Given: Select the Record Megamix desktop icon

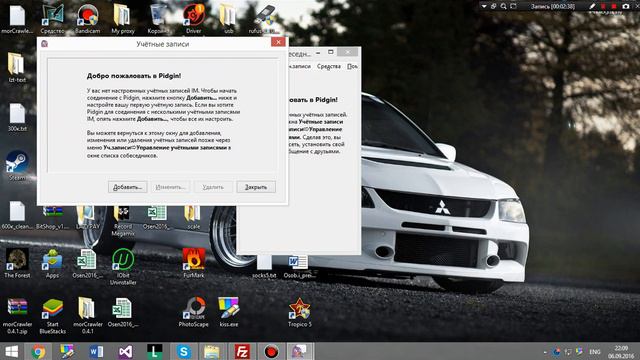Looking at the screenshot, I should pyautogui.click(x=123, y=221).
